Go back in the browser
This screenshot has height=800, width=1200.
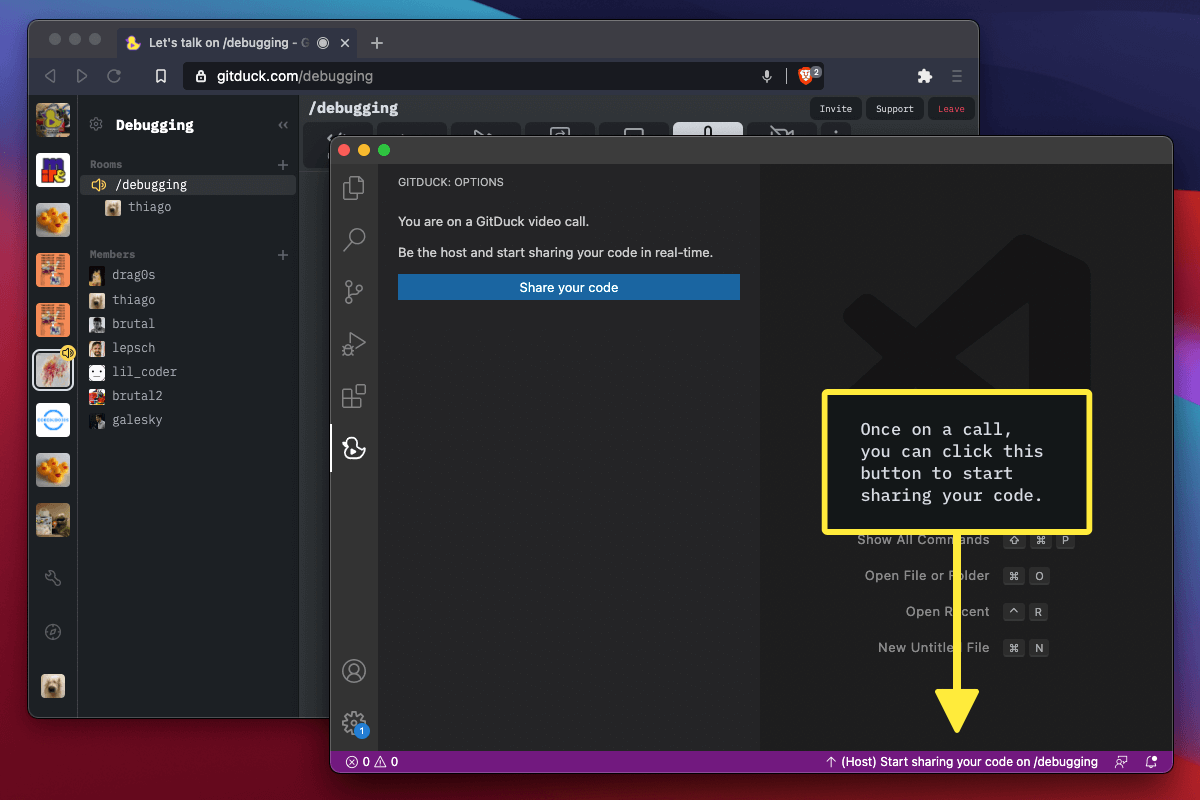click(50, 76)
